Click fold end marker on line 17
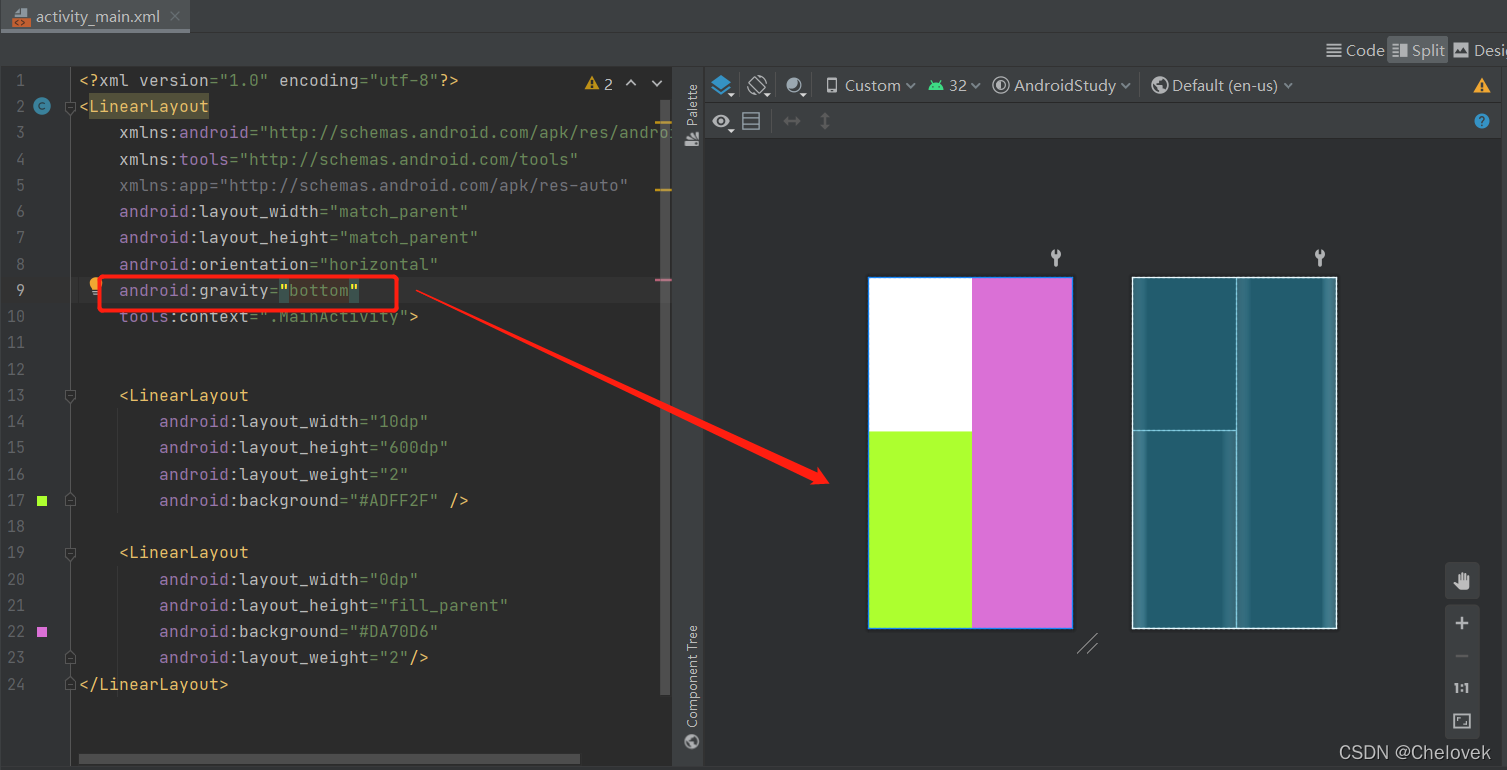 point(70,500)
